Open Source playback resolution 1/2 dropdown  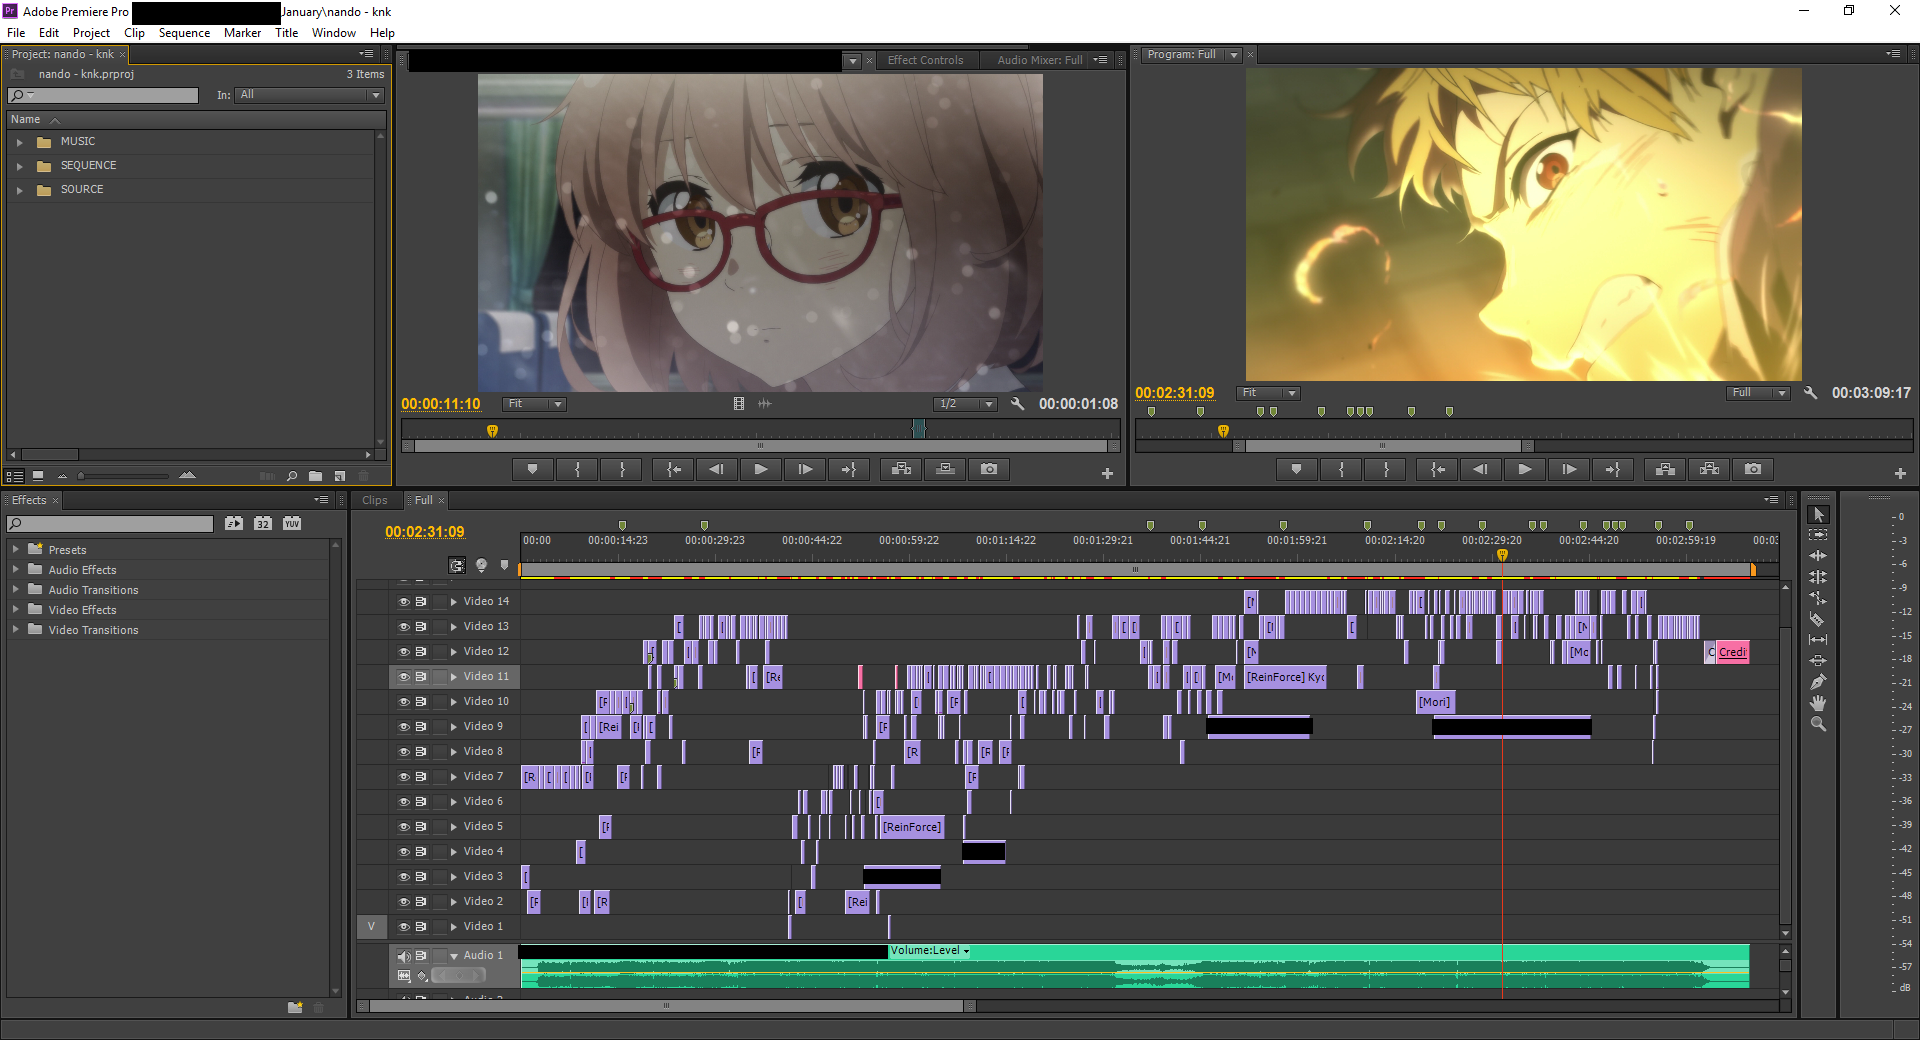point(966,404)
